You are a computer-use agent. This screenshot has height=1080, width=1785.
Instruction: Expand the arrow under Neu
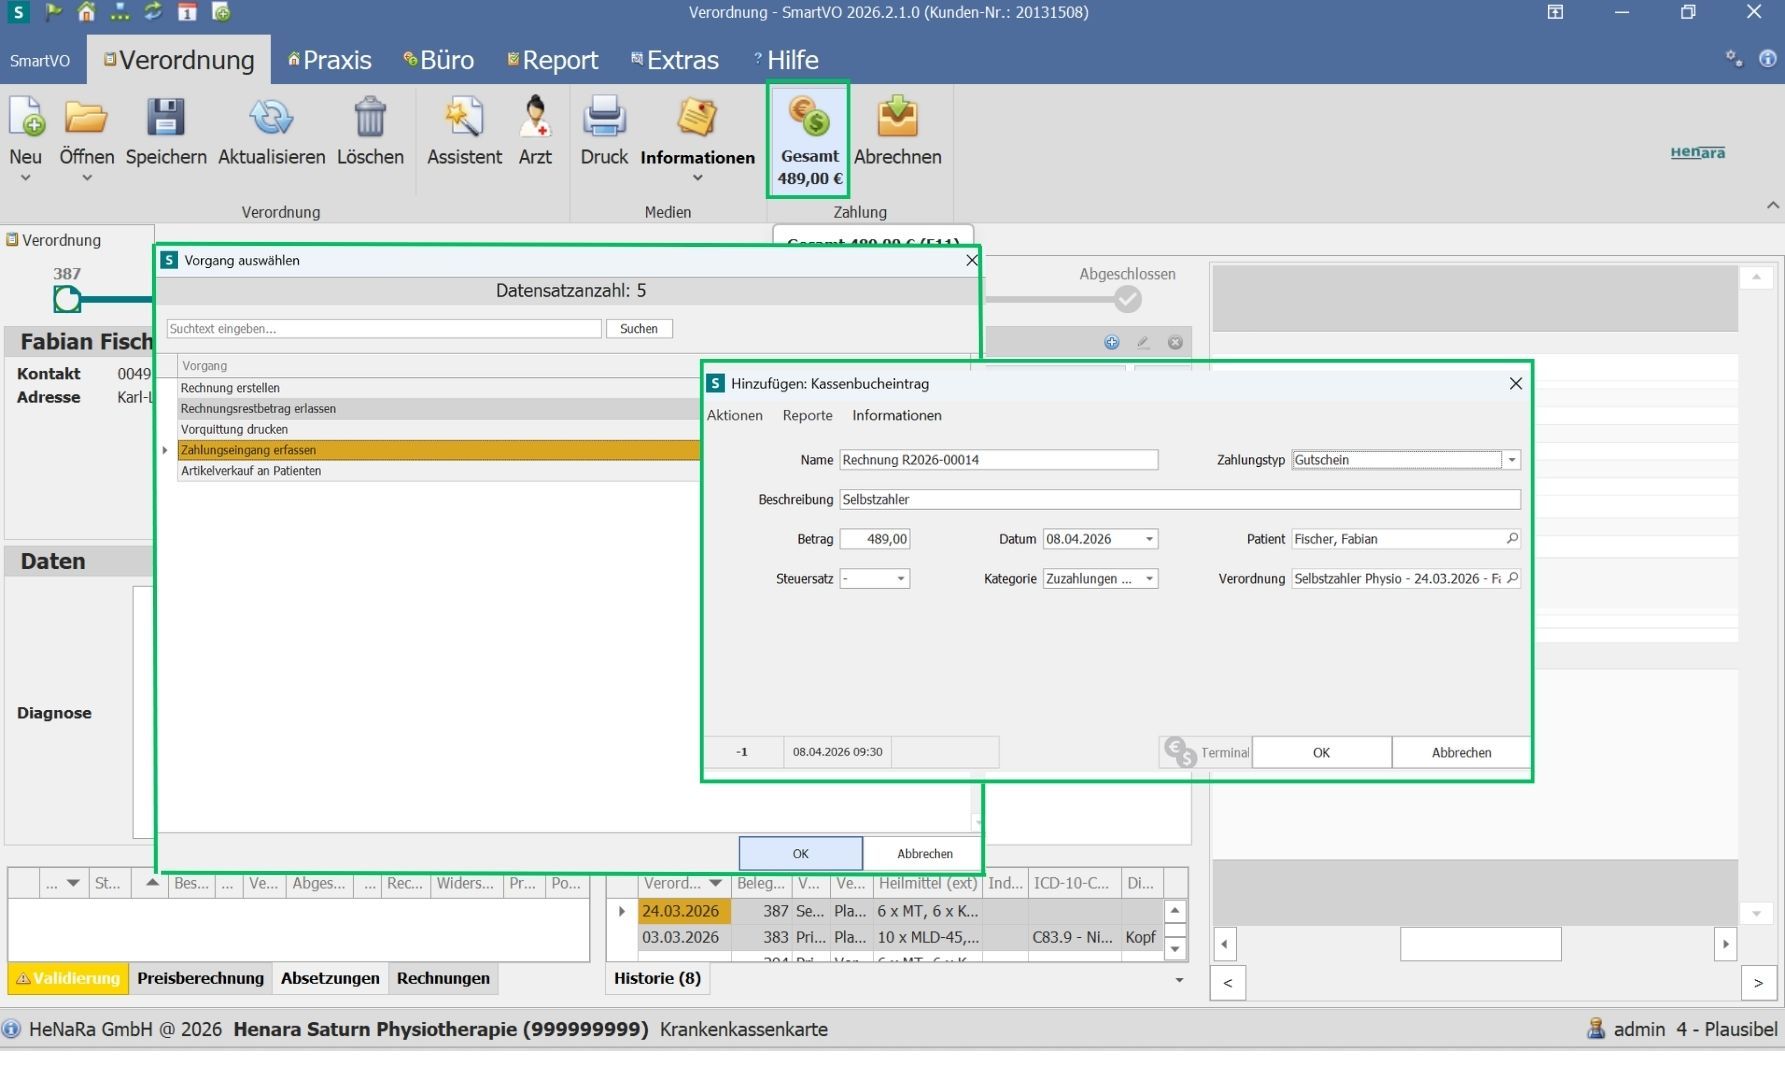tap(26, 178)
